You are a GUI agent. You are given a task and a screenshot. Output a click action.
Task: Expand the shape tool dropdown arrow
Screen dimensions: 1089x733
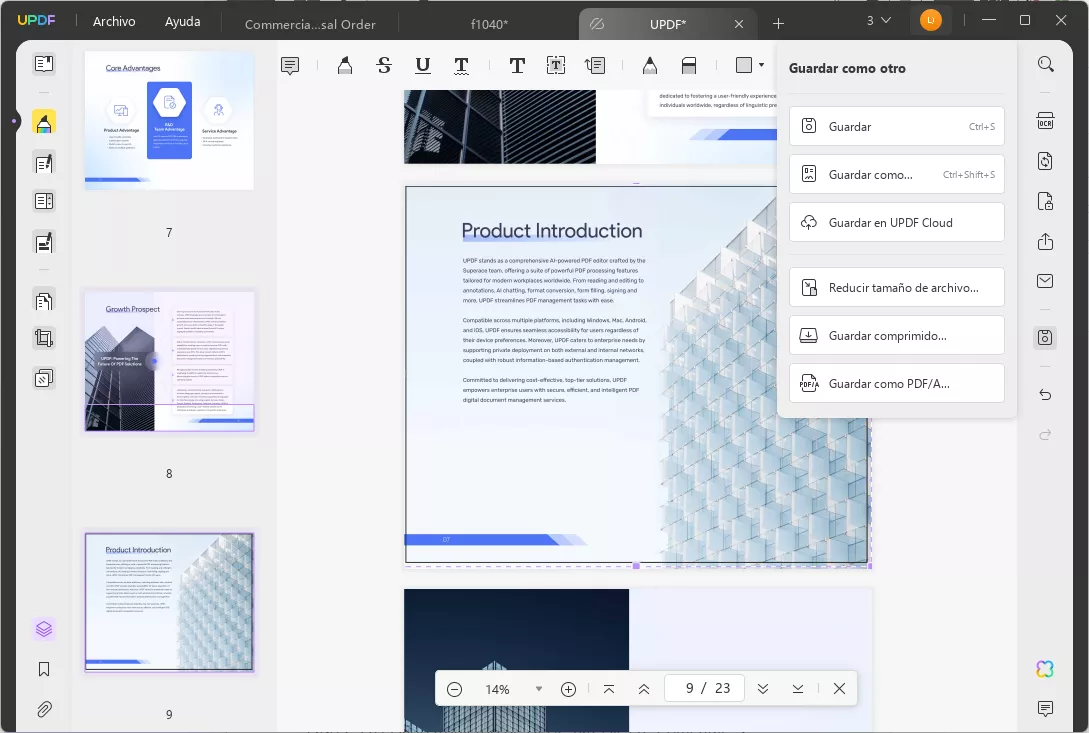click(762, 65)
